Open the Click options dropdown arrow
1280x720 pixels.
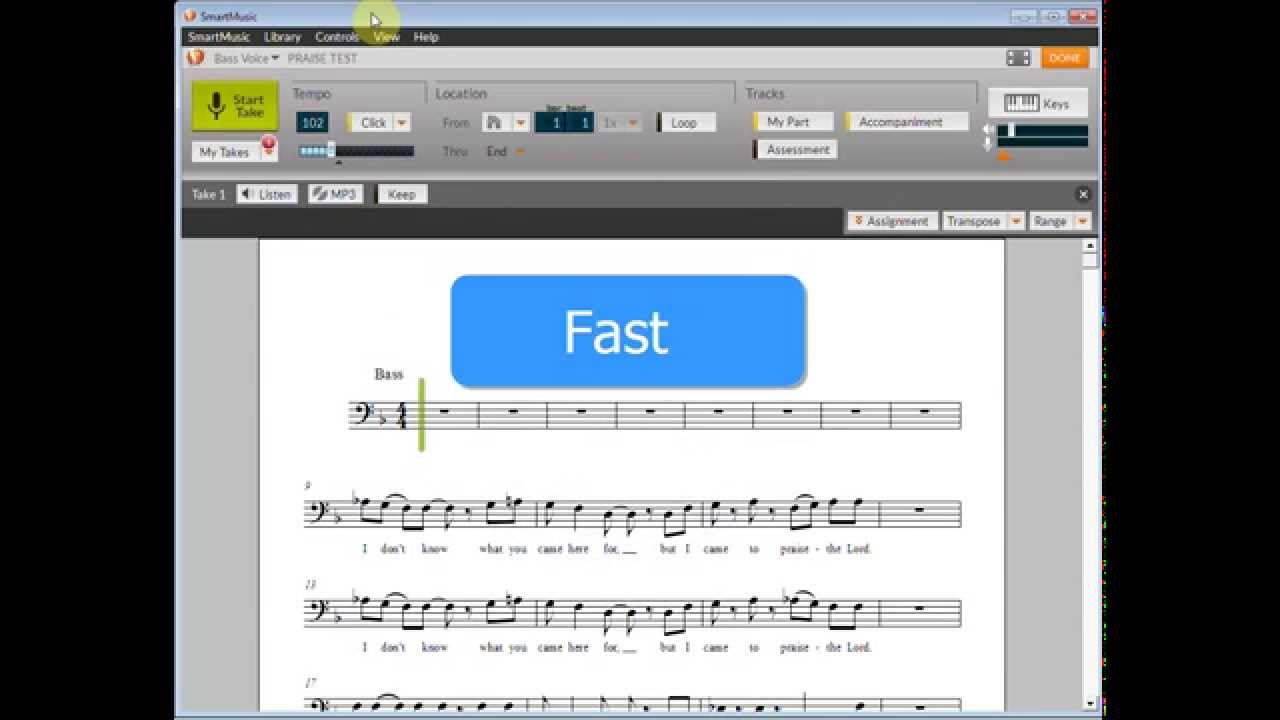coord(402,122)
